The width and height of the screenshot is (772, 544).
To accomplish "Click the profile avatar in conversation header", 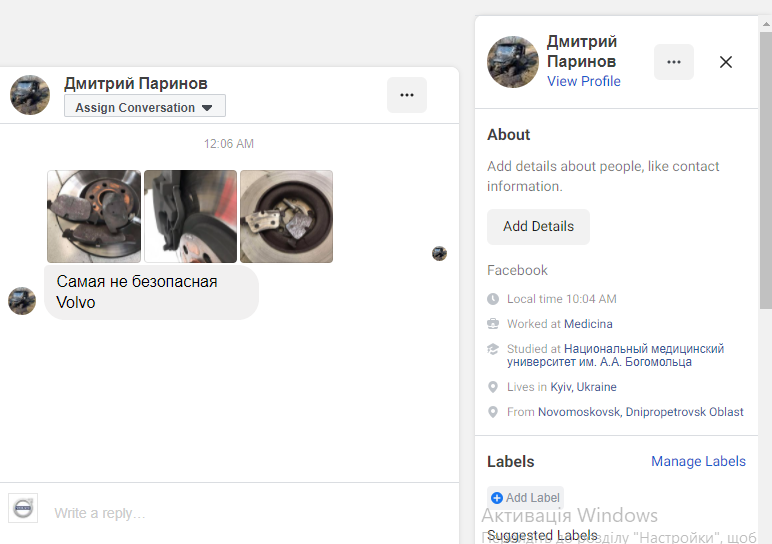I will click(x=30, y=95).
